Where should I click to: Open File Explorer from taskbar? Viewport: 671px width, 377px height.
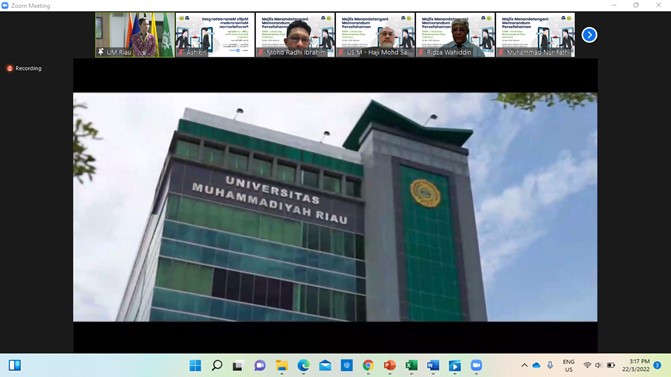pyautogui.click(x=282, y=365)
